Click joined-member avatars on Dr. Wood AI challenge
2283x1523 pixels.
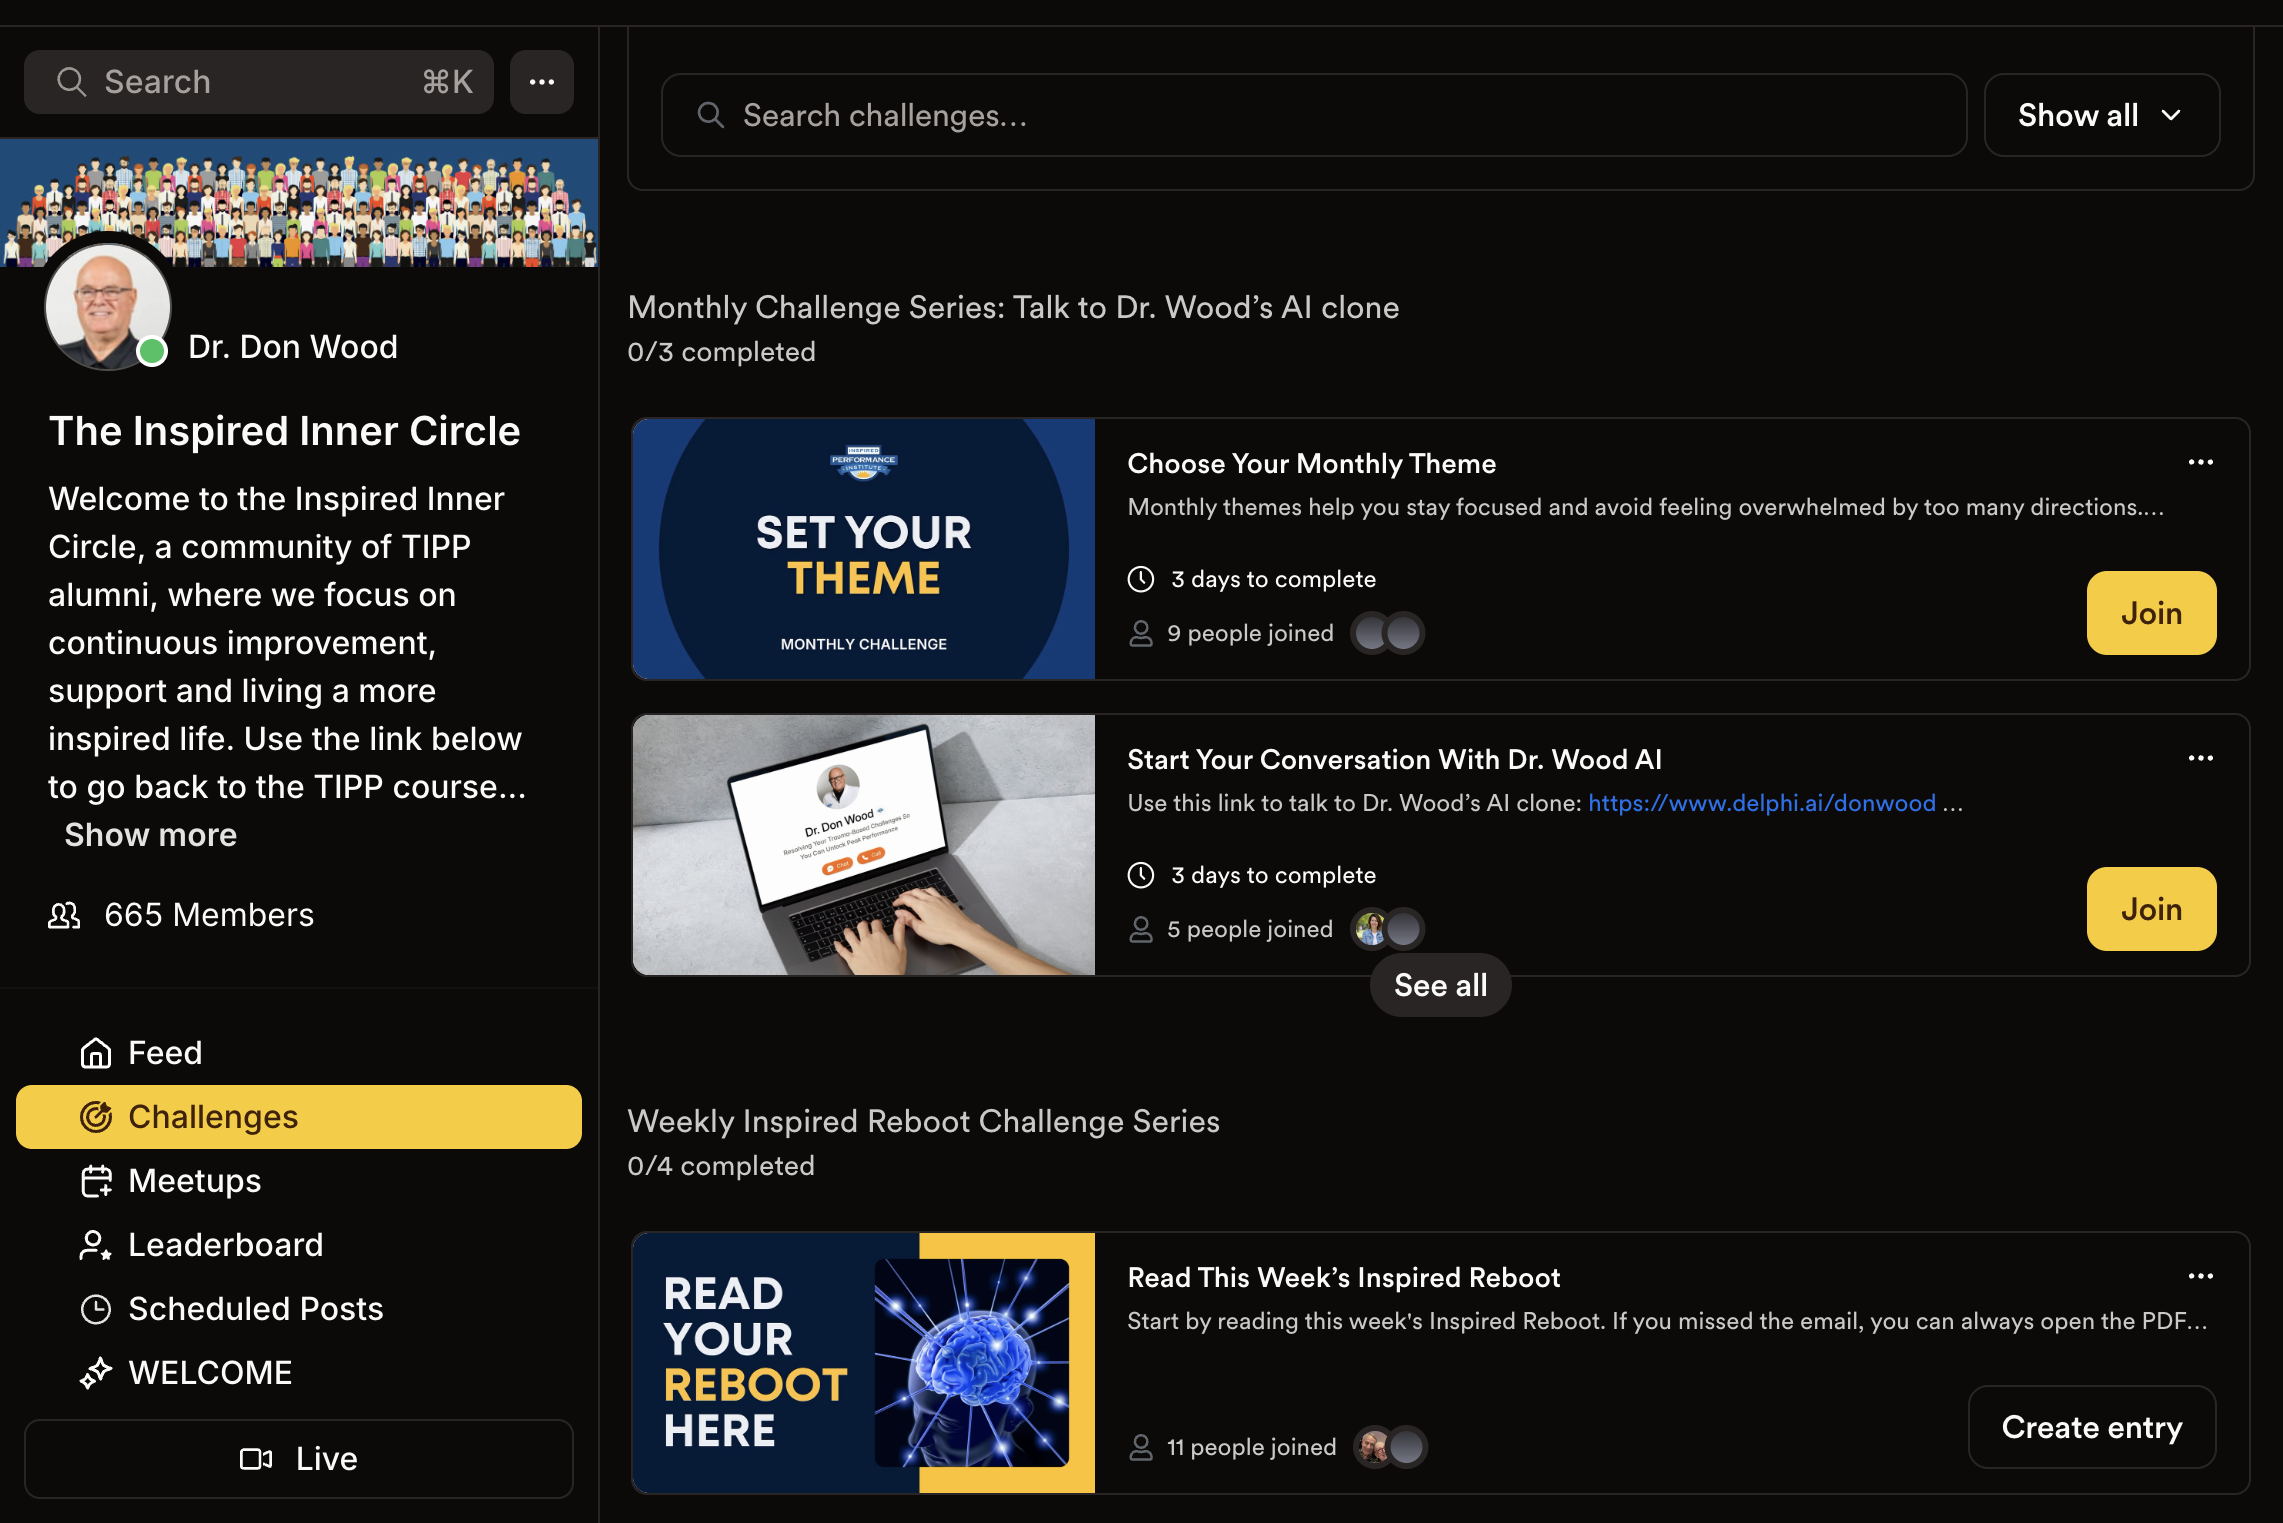[1388, 929]
